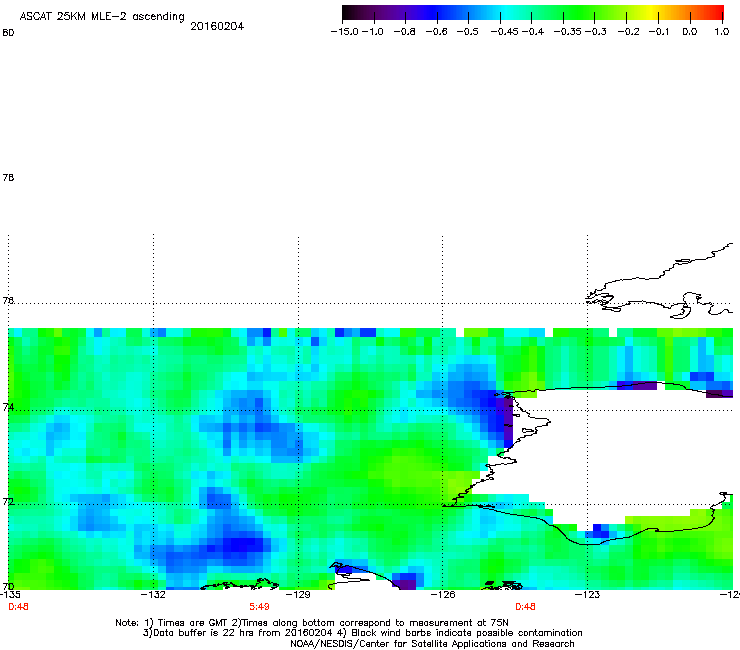This screenshot has height=650, width=740.
Task: Click the -126 longitude axis label
Action: pyautogui.click(x=443, y=595)
